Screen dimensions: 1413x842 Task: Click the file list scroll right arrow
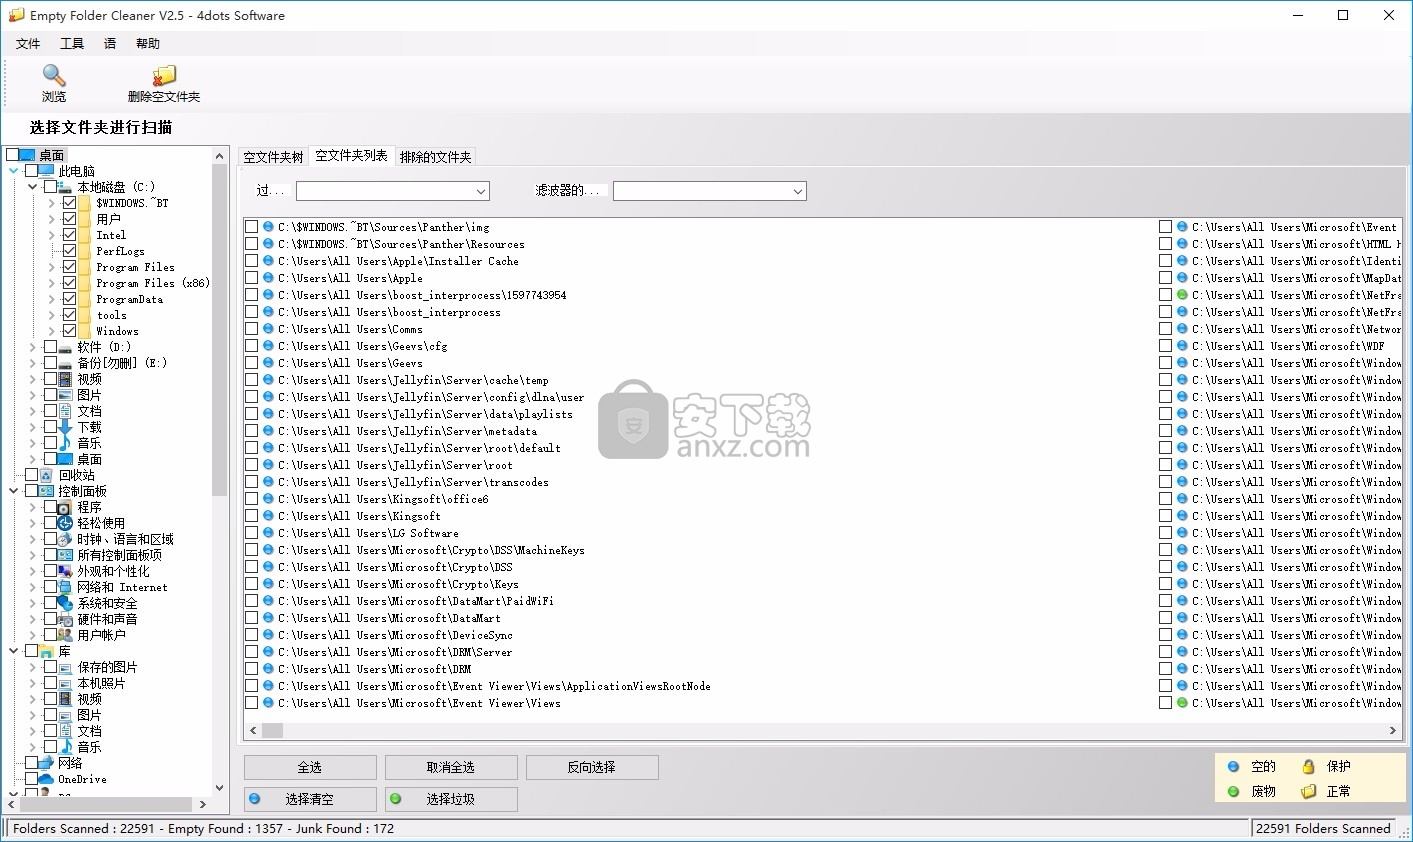coord(1393,730)
